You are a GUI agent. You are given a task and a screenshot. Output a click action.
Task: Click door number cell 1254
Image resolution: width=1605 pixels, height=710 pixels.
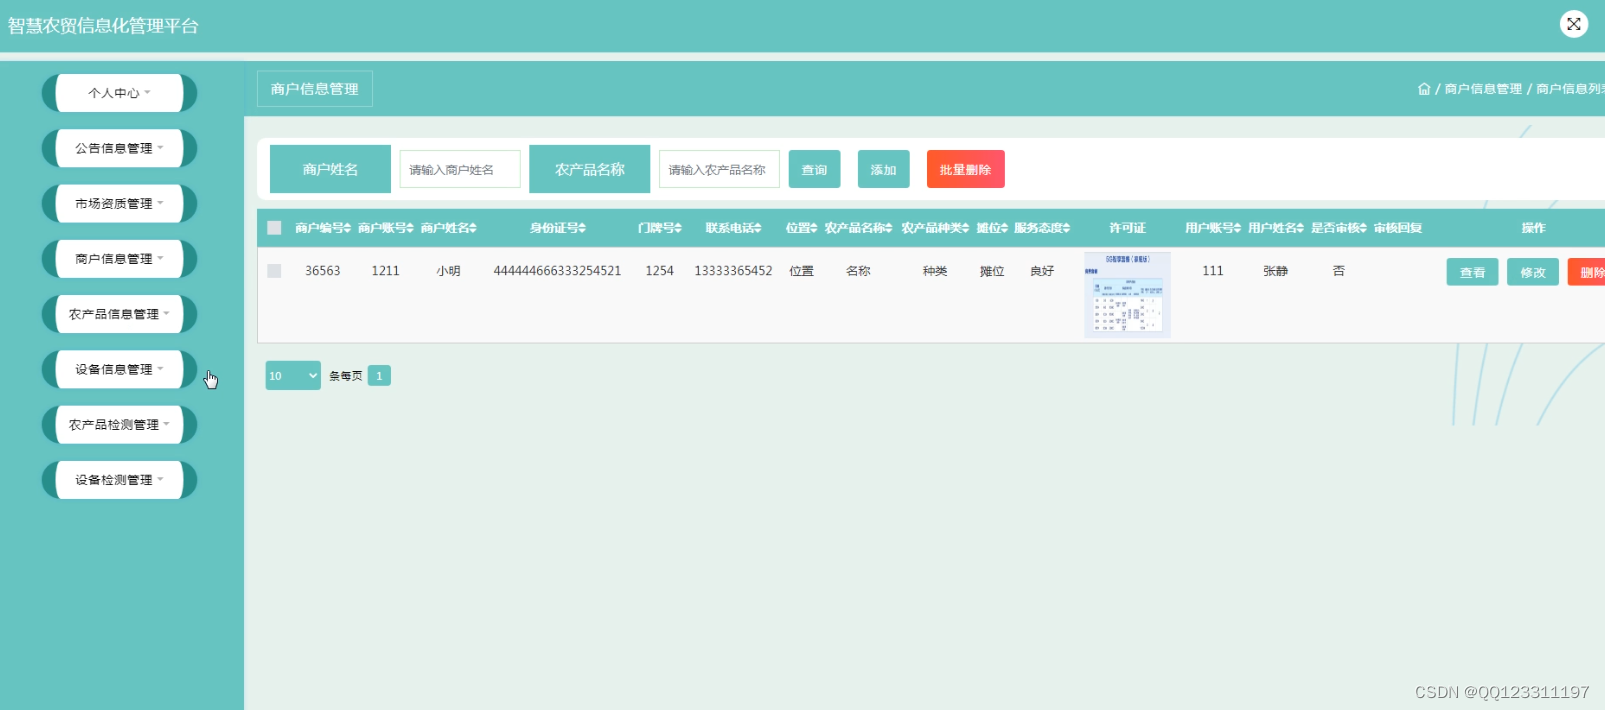(x=660, y=271)
